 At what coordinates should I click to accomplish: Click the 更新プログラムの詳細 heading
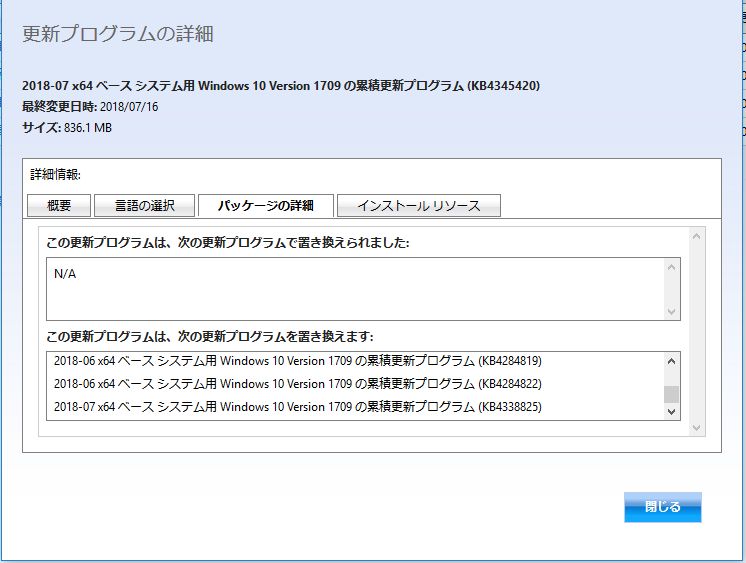118,34
